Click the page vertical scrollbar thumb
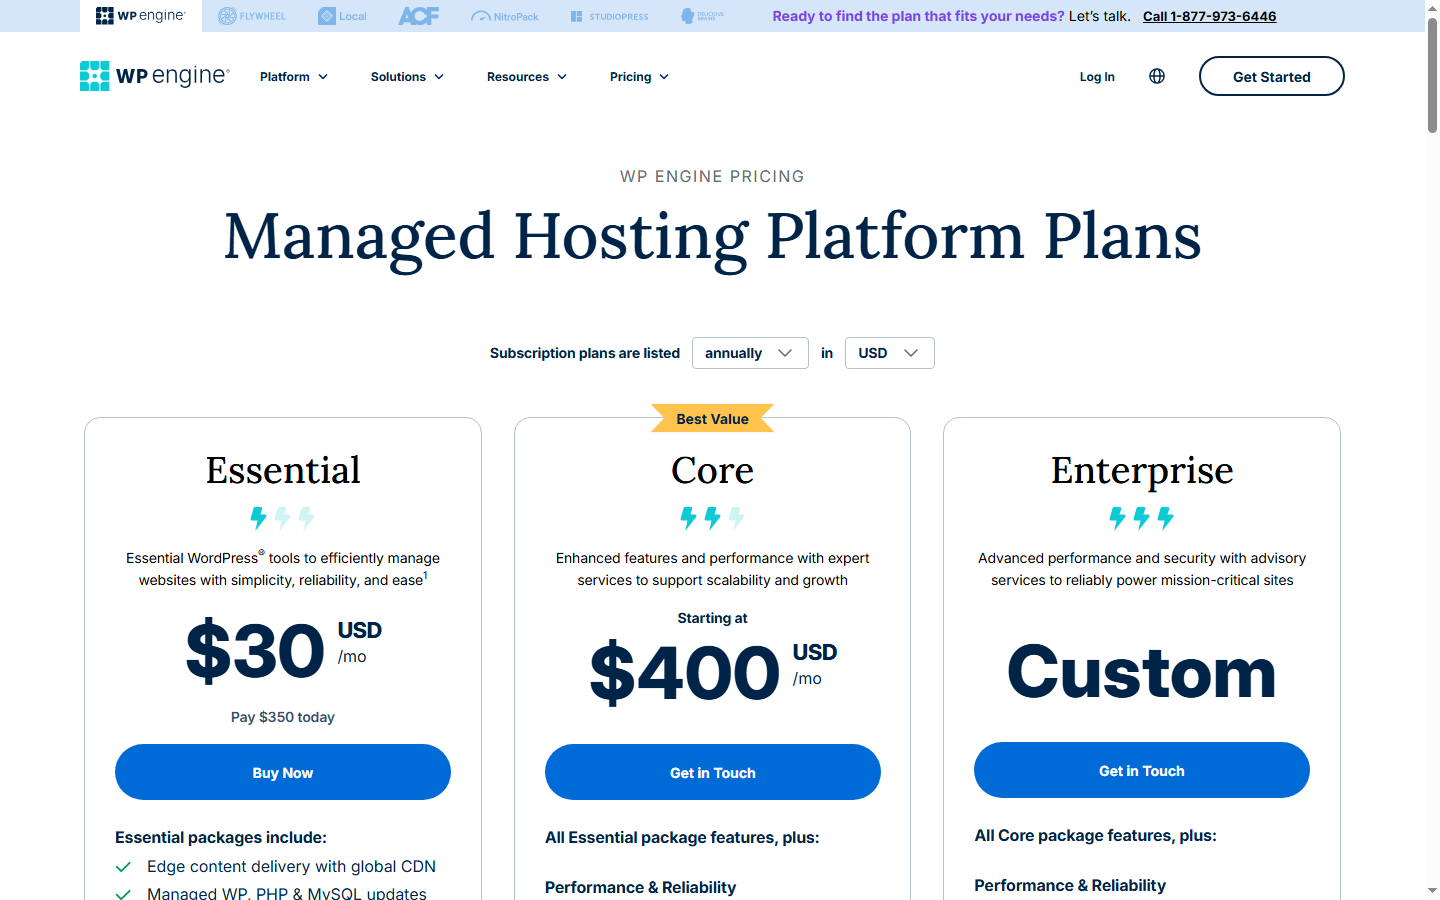The height and width of the screenshot is (900, 1440). click(x=1432, y=75)
